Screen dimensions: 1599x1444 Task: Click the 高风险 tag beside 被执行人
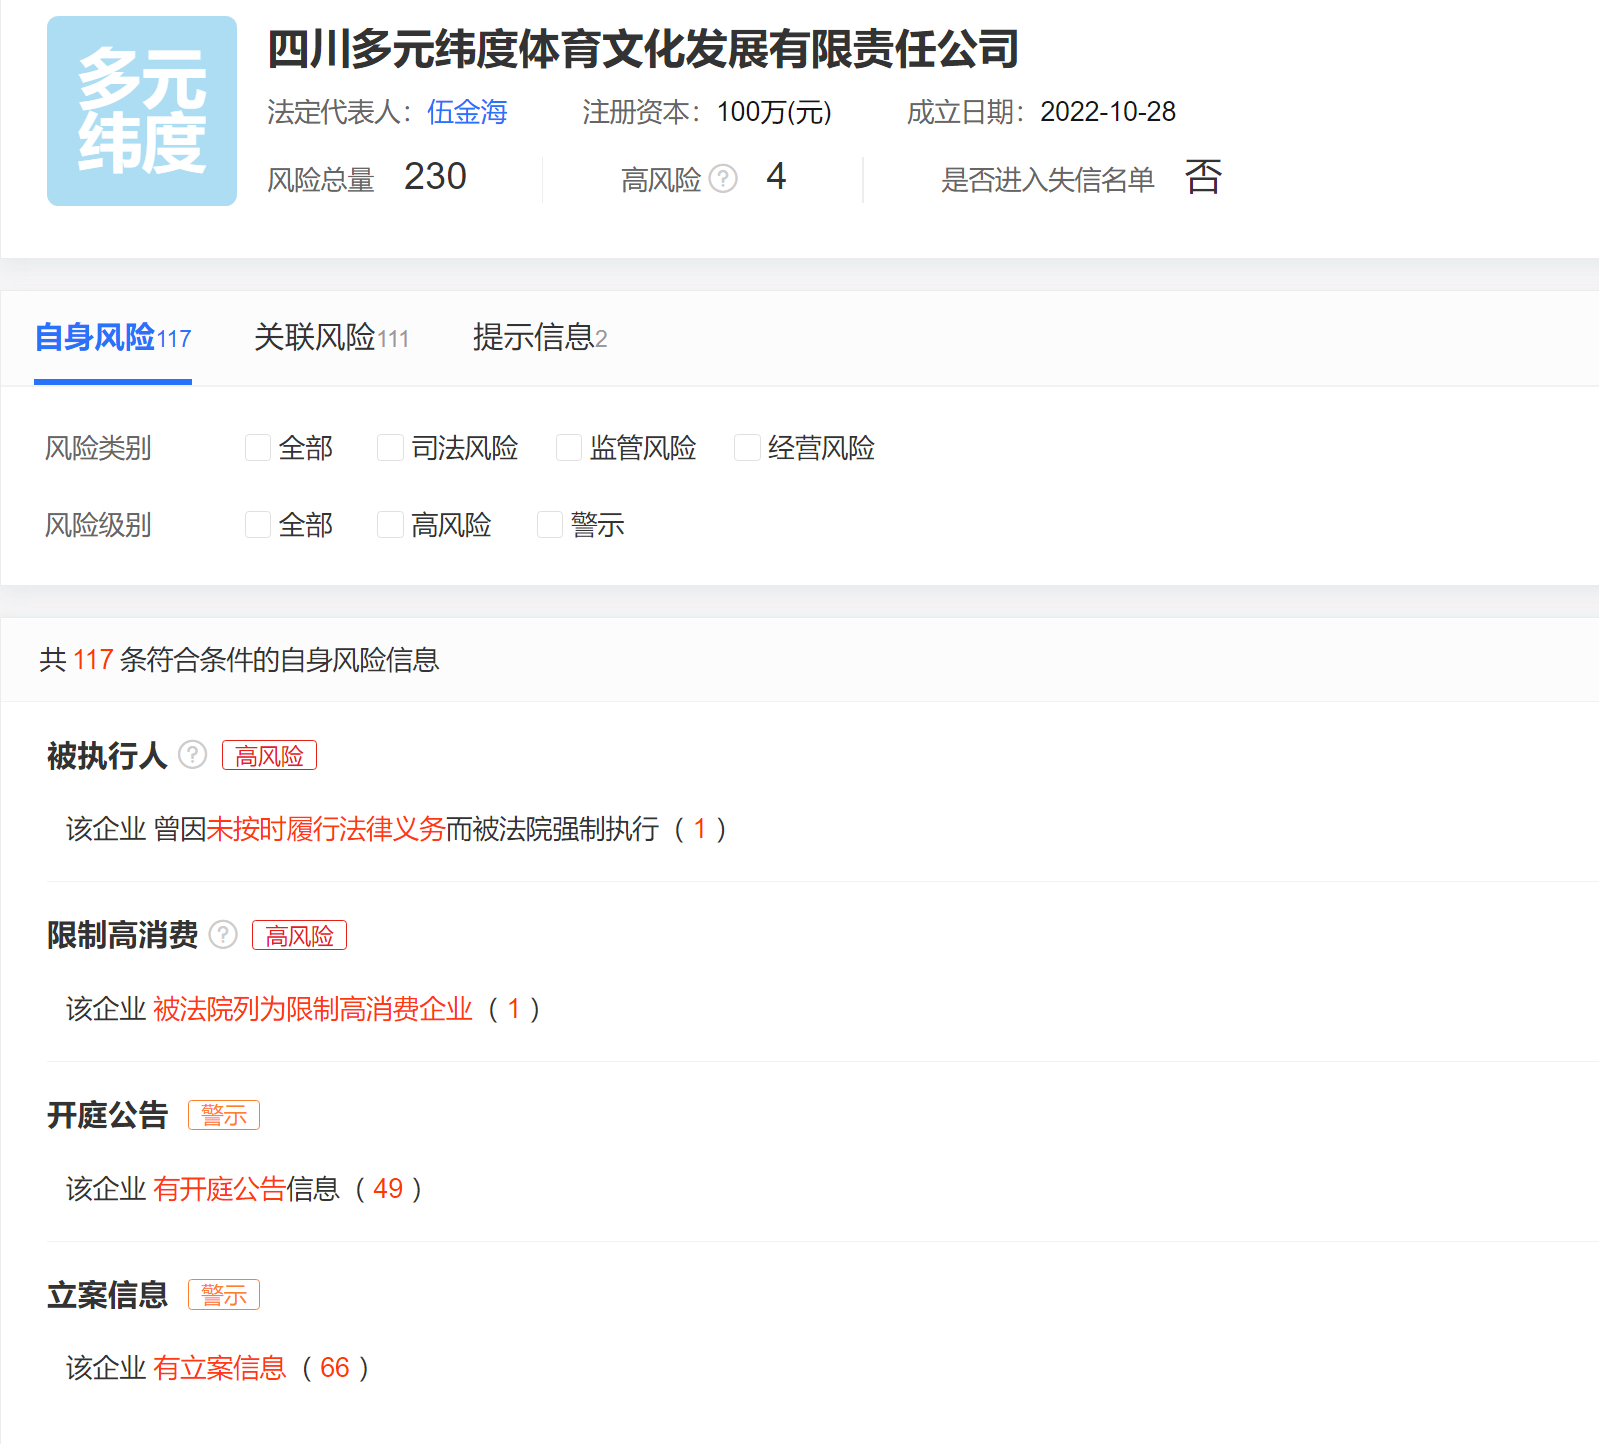[269, 755]
